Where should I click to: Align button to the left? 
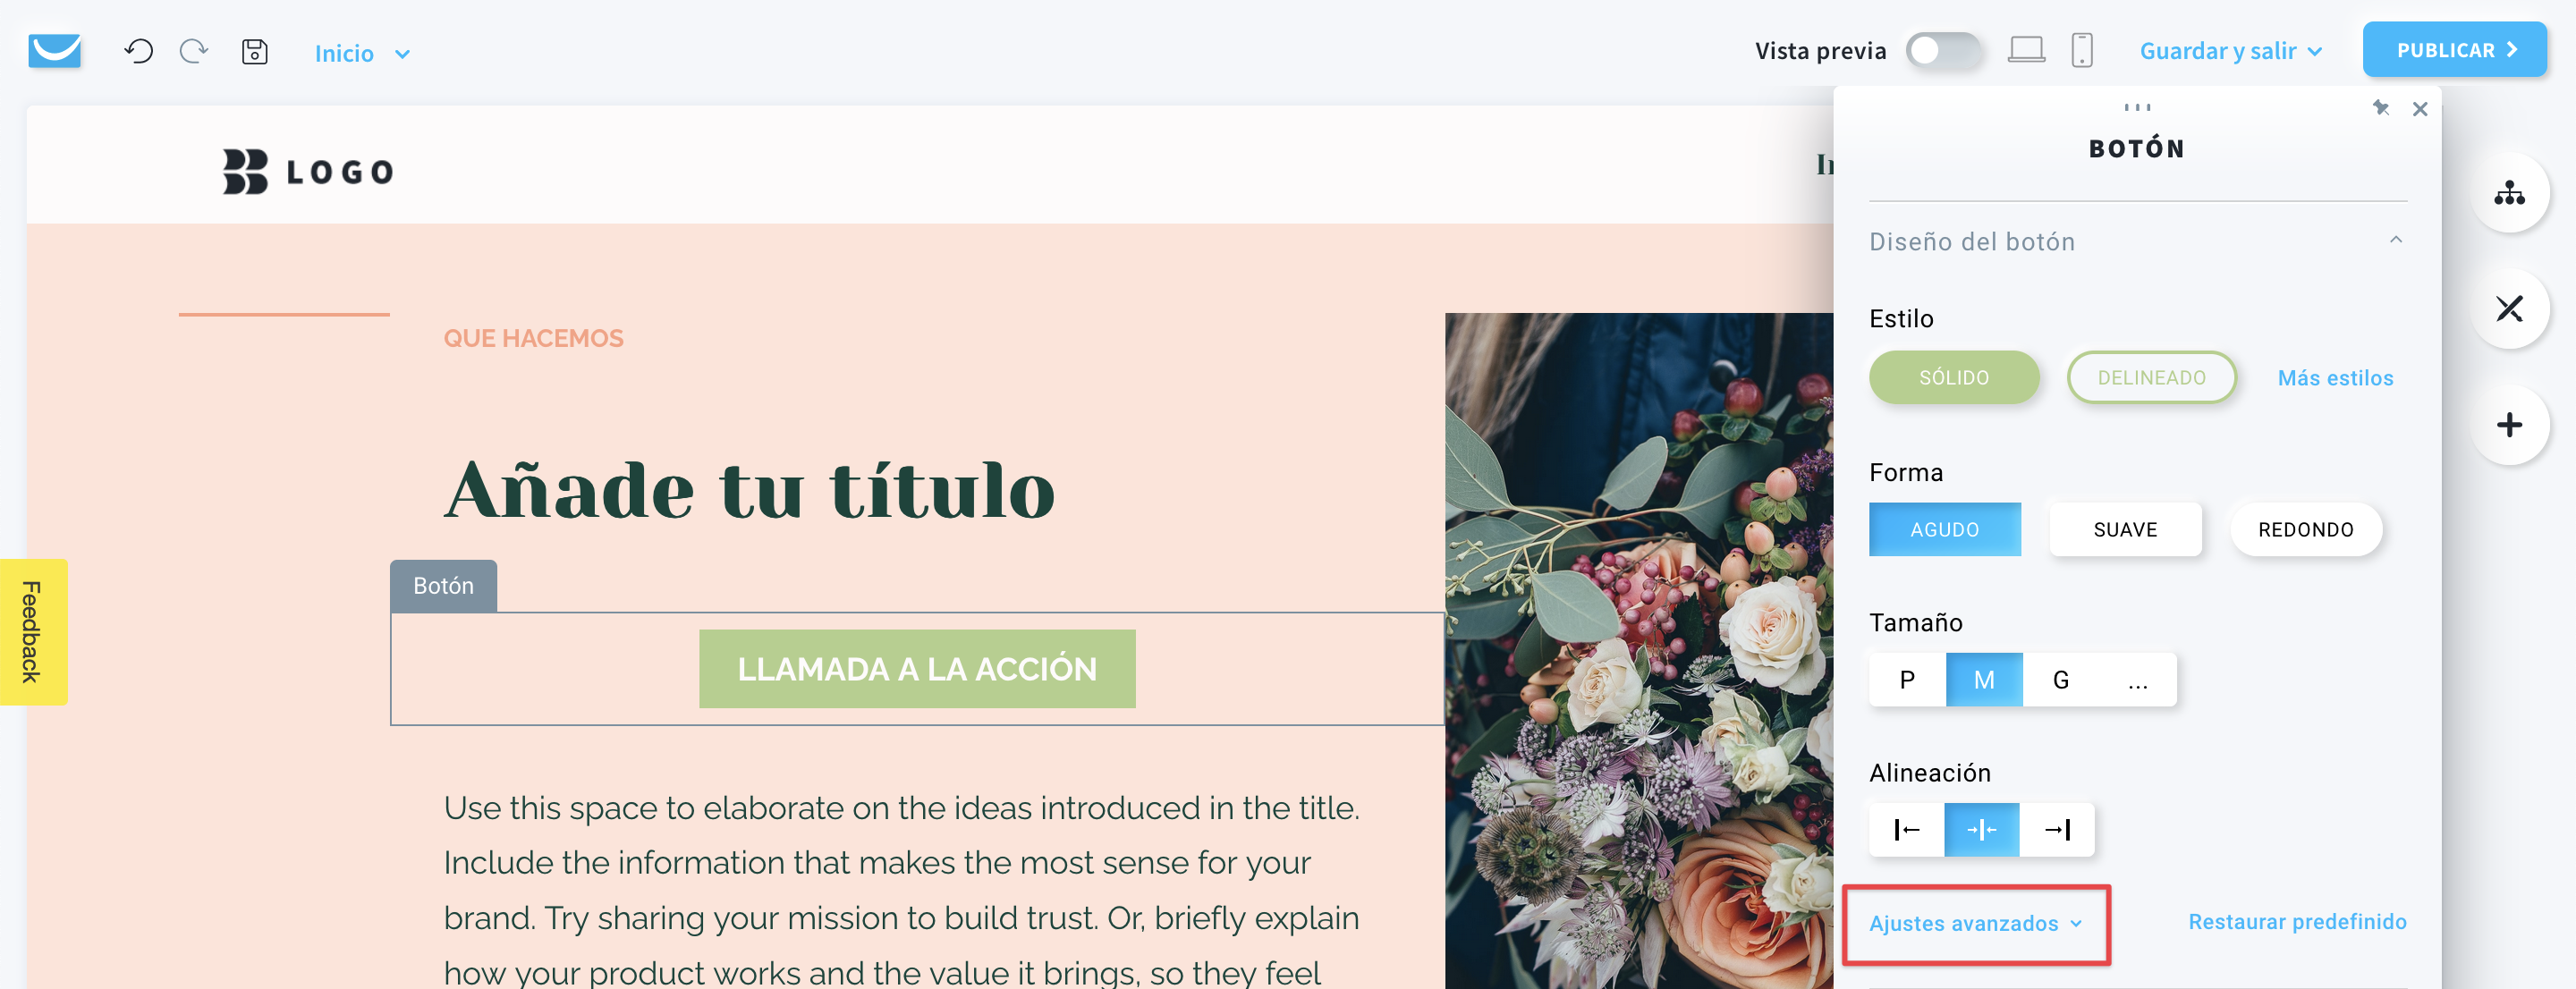coord(1907,830)
